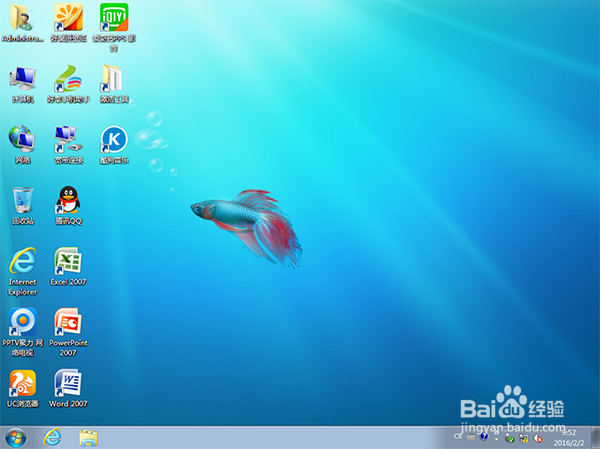This screenshot has width=600, height=449.
Task: Launch the green iQIYI PPS shortcut
Action: 114,27
